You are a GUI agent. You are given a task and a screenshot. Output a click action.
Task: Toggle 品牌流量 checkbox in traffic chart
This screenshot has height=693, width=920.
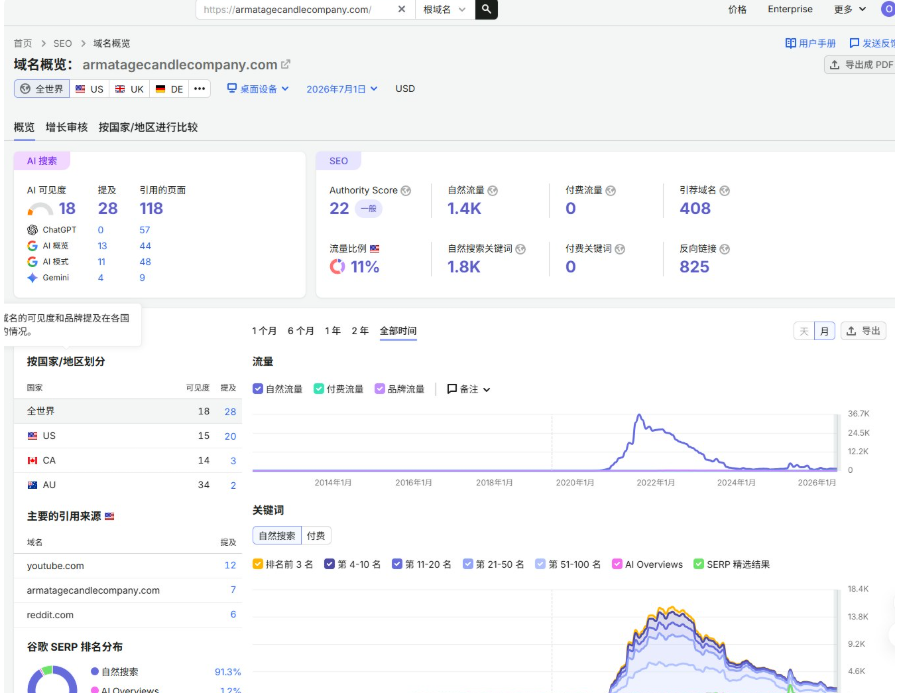380,389
